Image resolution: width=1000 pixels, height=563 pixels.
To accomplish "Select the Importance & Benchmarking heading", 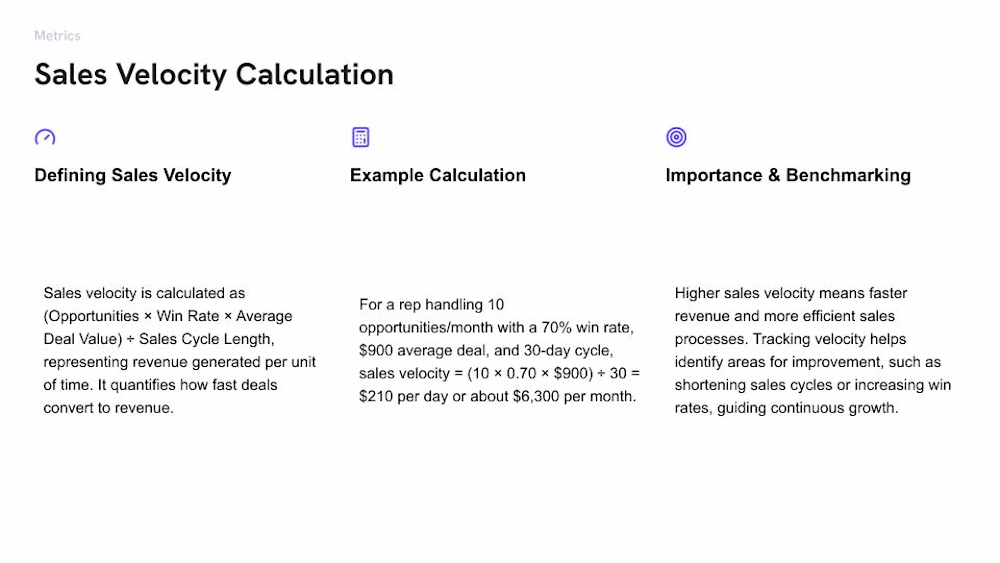I will pos(788,175).
